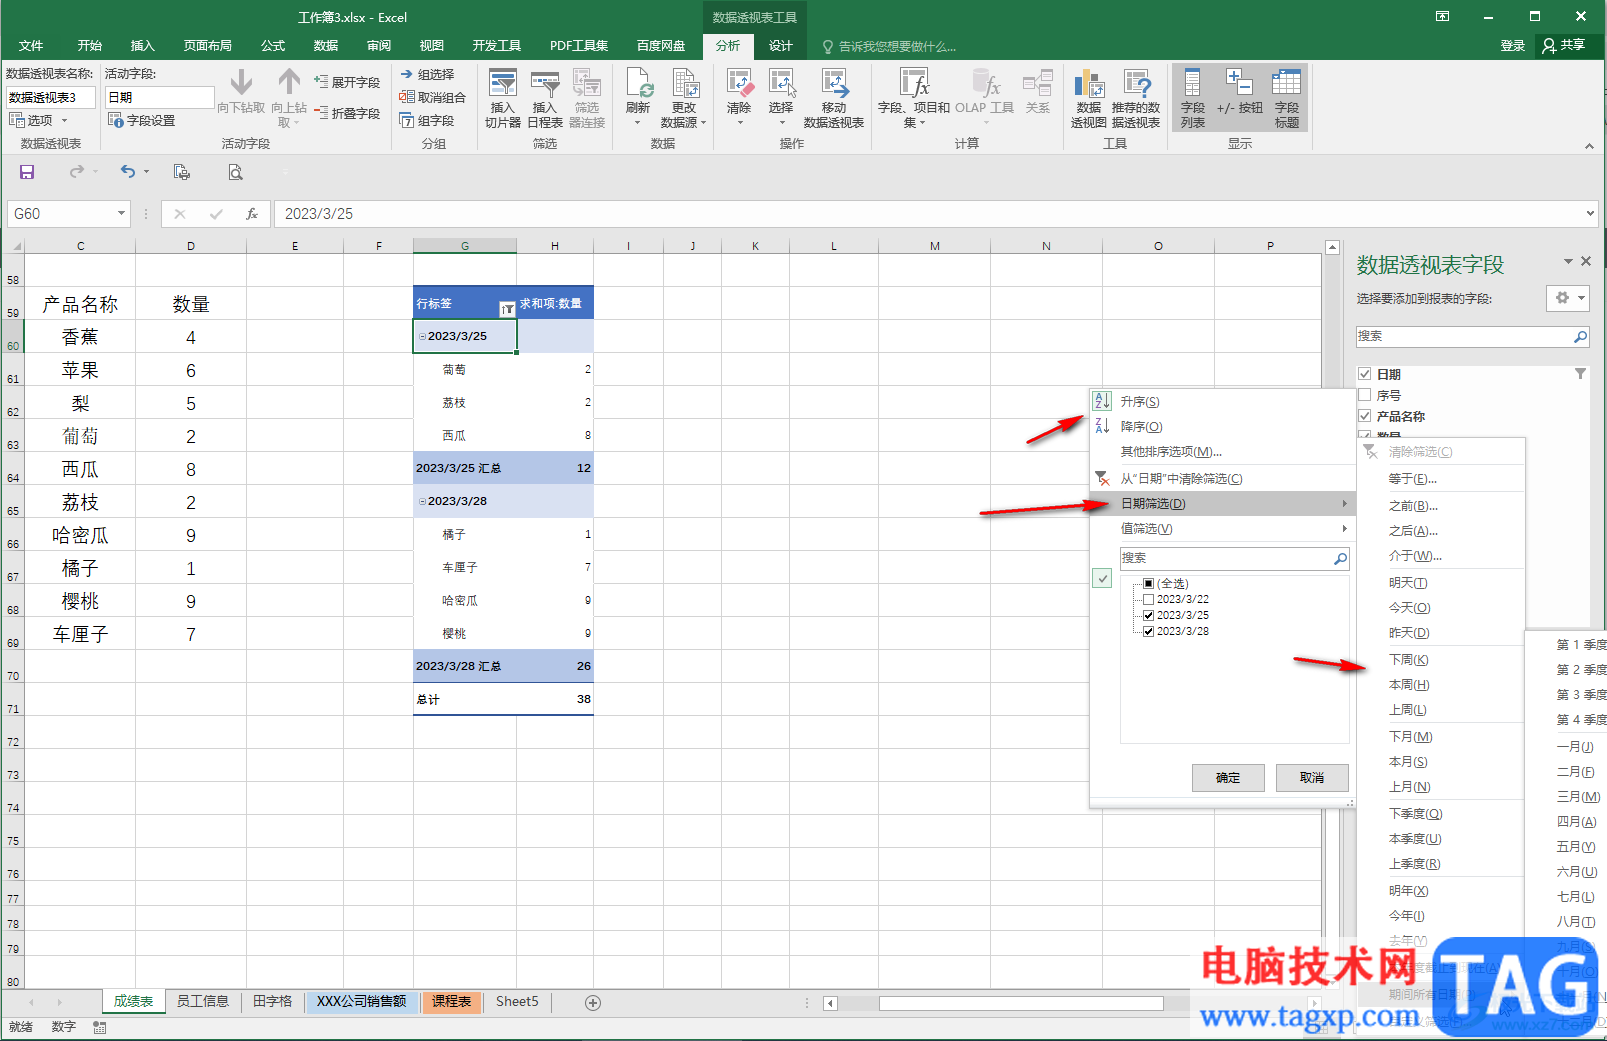Click Expand Field
This screenshot has width=1607, height=1041.
347,82
